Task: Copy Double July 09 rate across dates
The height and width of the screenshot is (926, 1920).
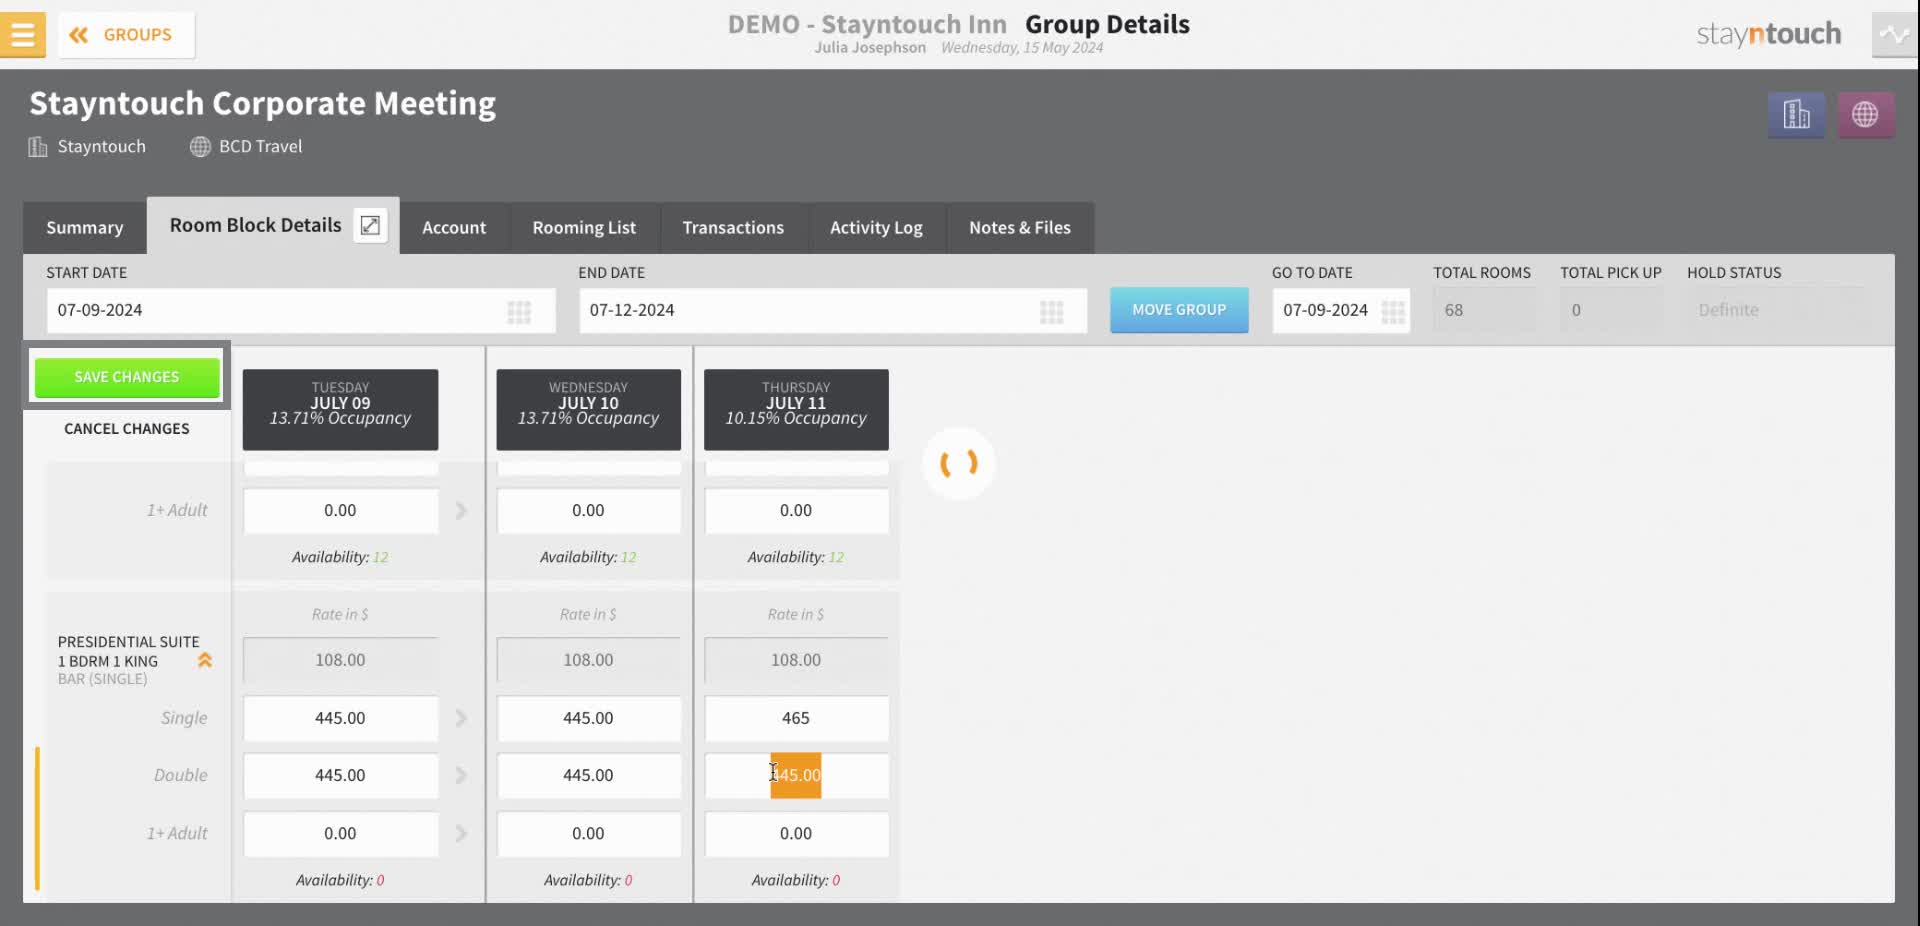Action: coord(461,776)
